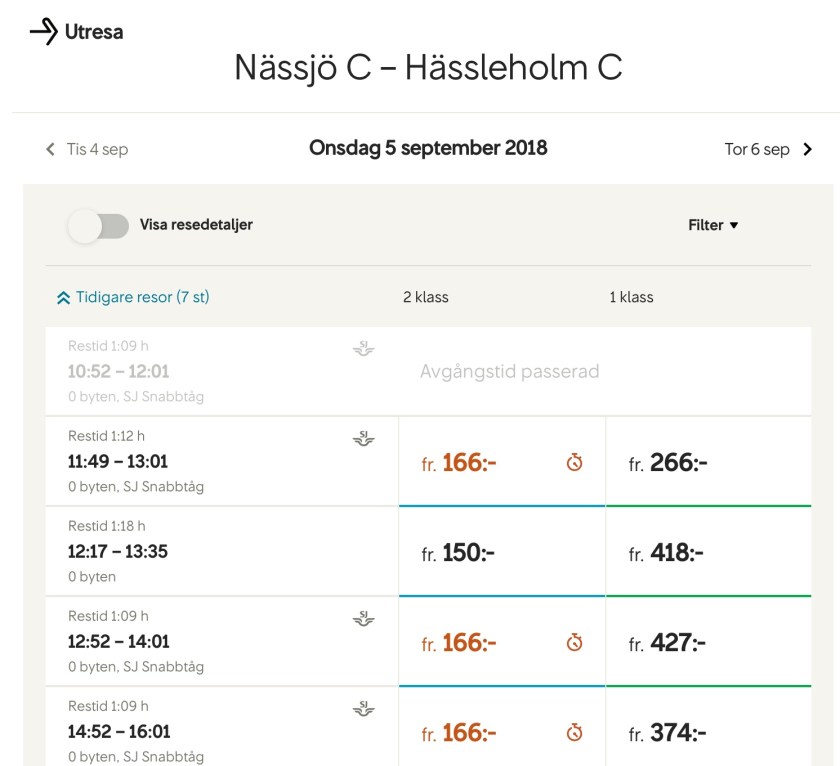Toggle the Visa resedetaljer switch
This screenshot has width=840, height=766.
[98, 225]
